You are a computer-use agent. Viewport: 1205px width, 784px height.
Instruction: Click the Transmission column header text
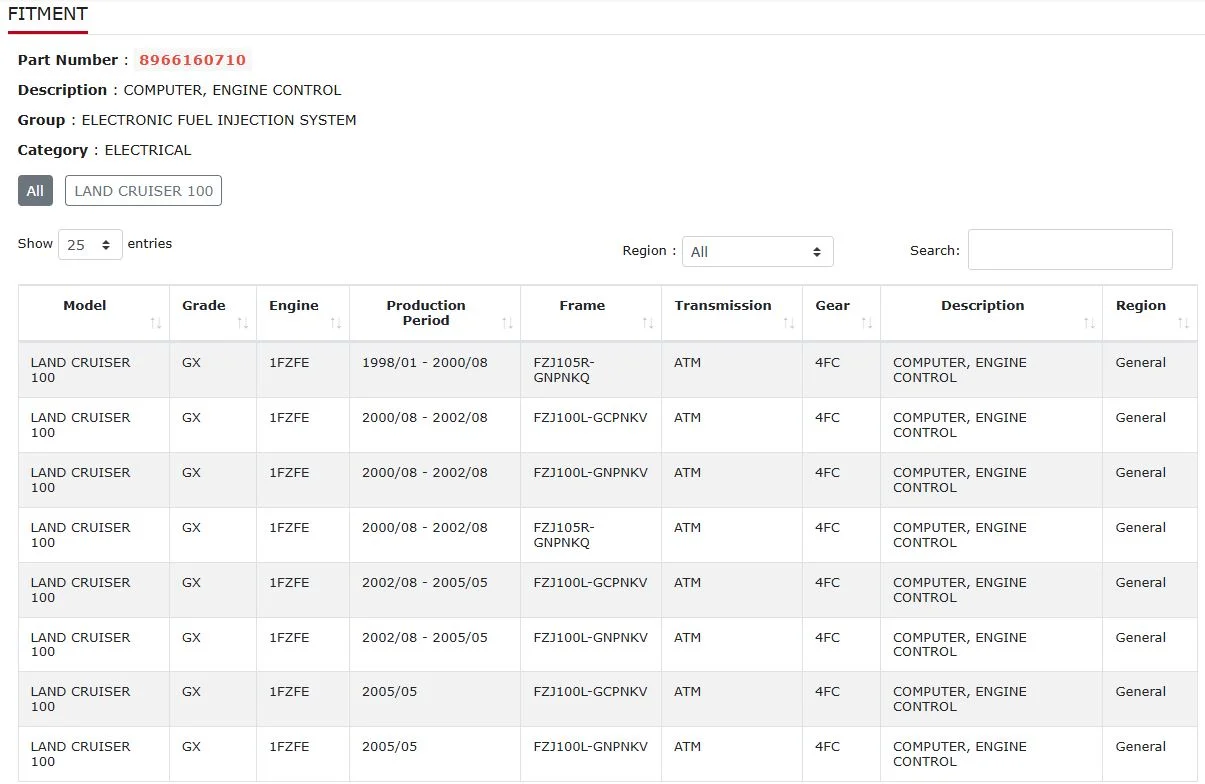tap(723, 306)
